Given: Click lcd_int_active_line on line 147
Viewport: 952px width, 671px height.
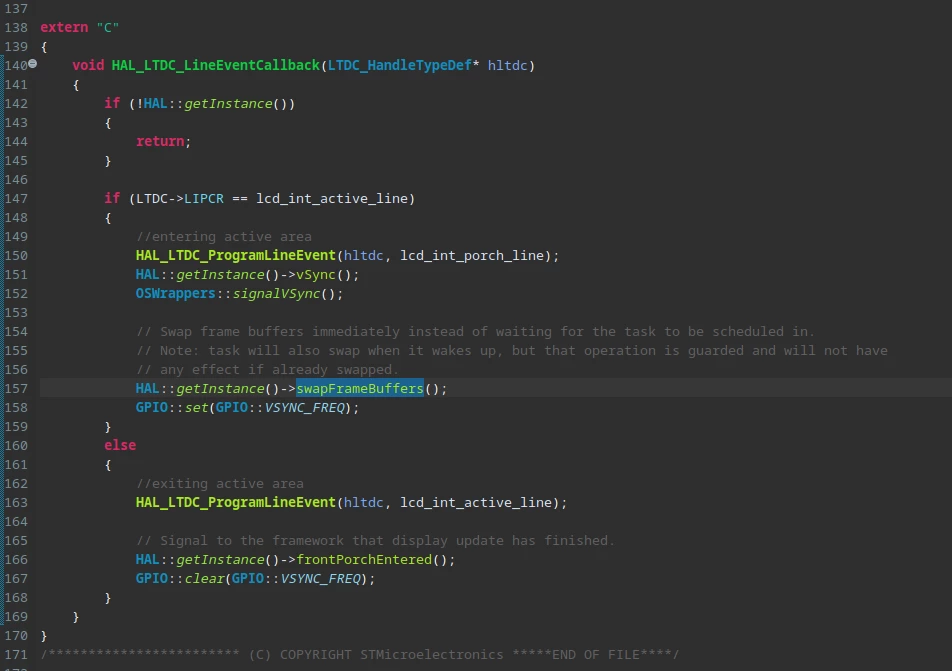Looking at the screenshot, I should [x=332, y=199].
